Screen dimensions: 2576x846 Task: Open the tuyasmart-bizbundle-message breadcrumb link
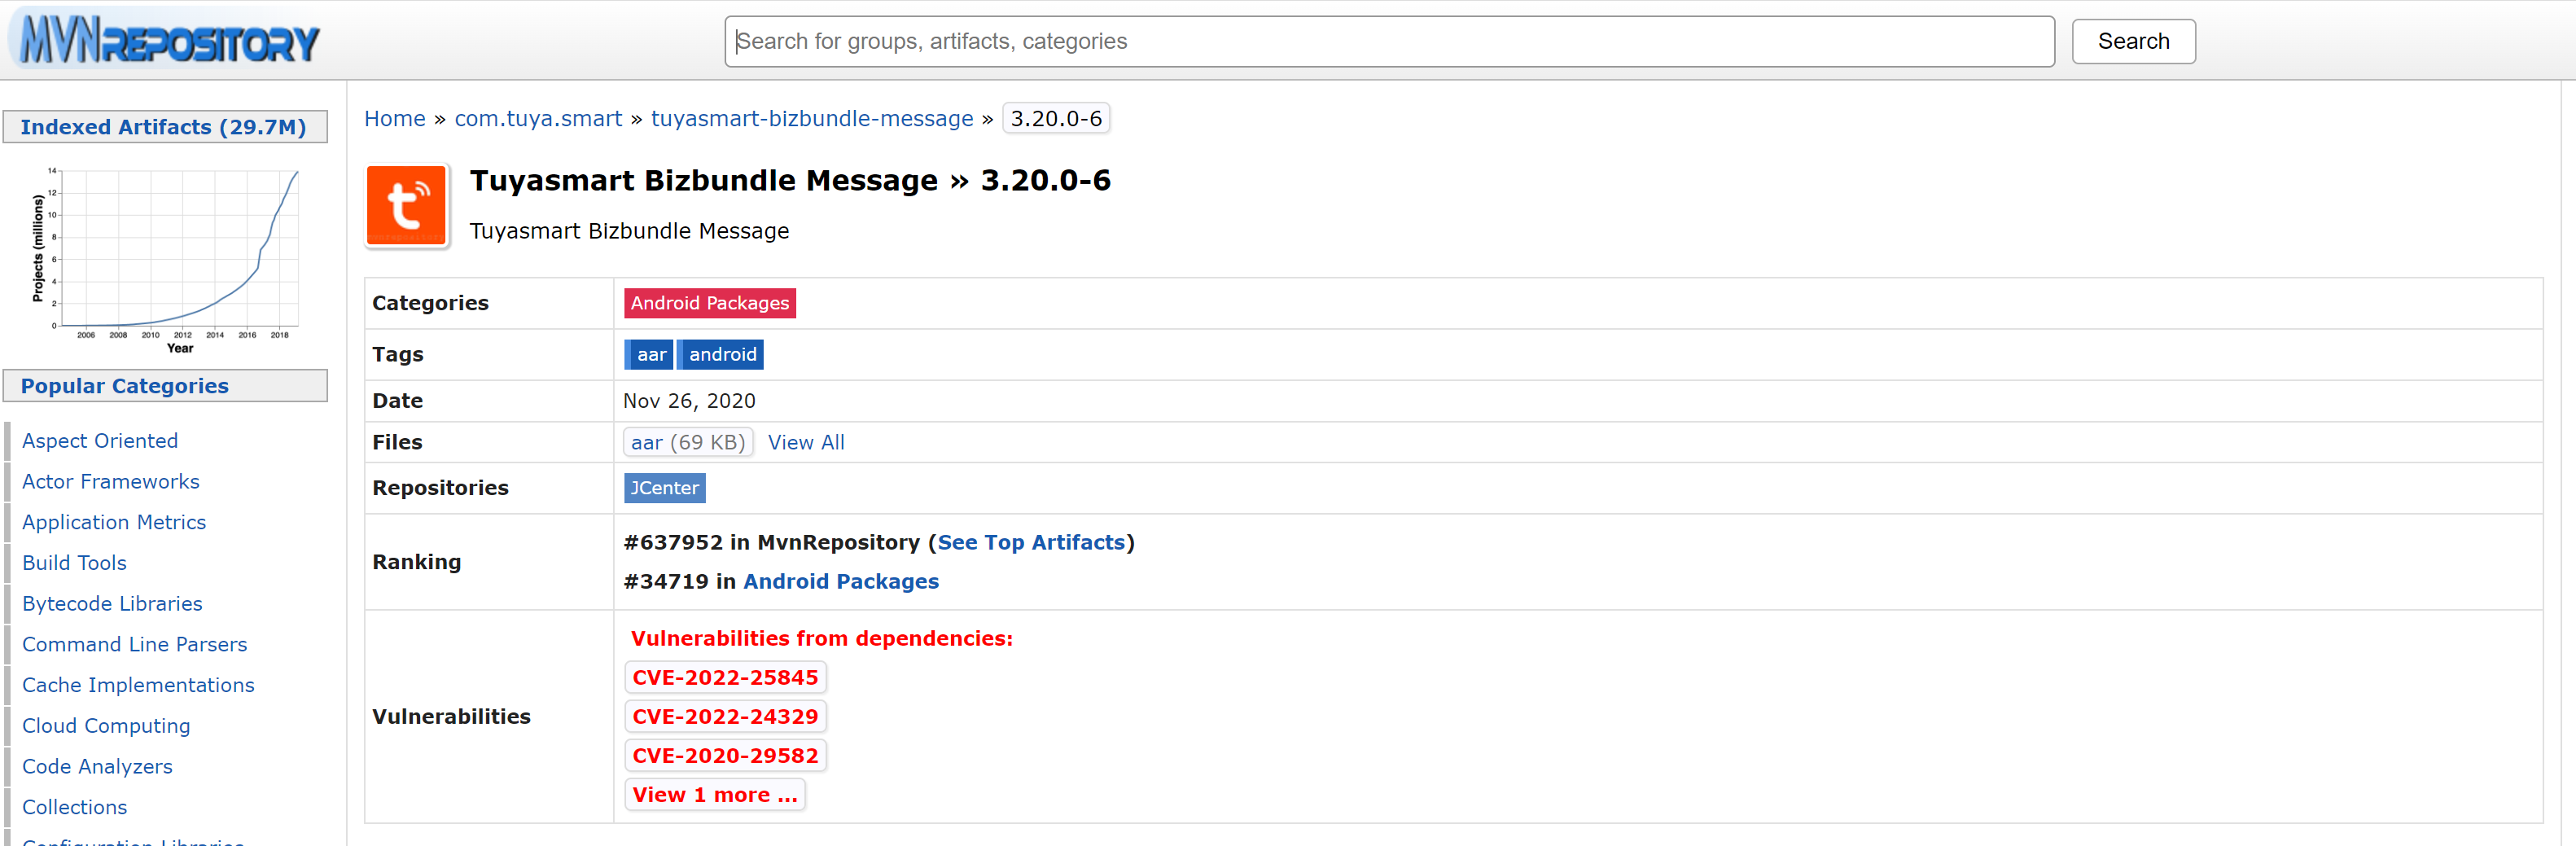pos(812,118)
